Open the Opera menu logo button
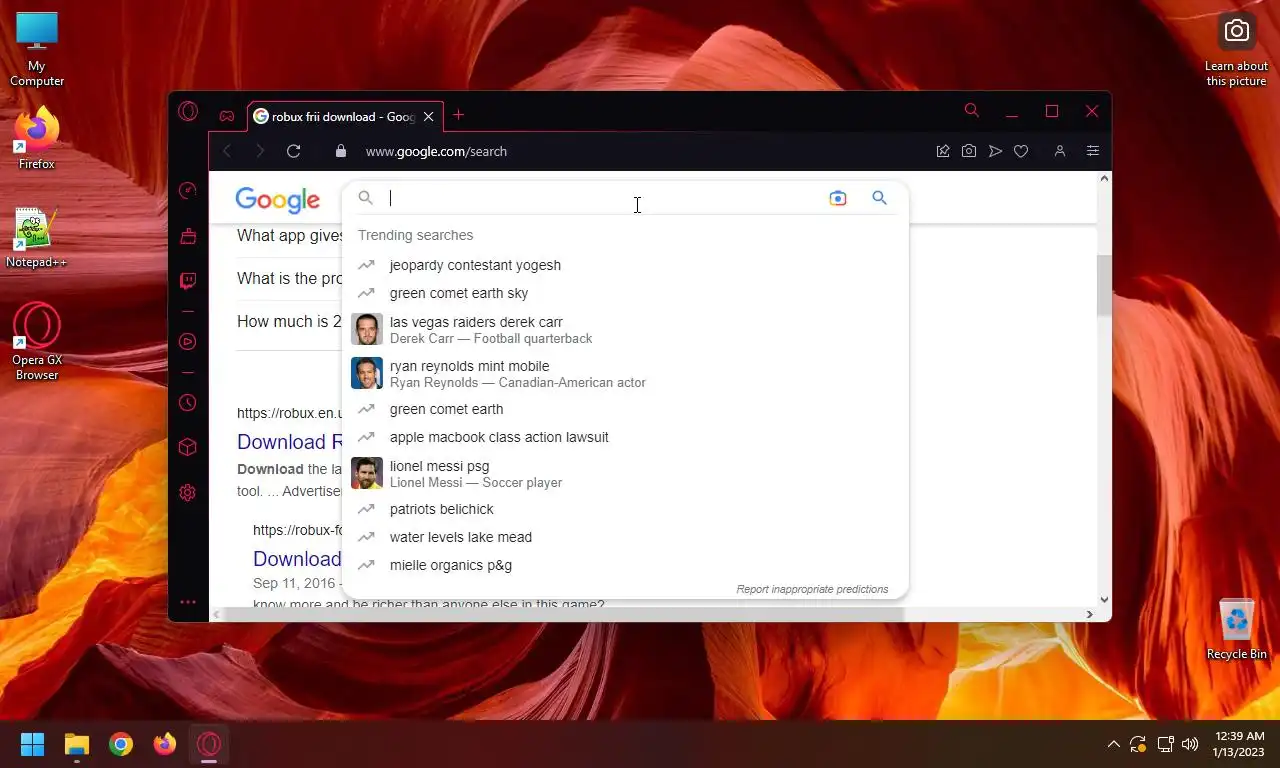This screenshot has height=768, width=1280. [188, 111]
